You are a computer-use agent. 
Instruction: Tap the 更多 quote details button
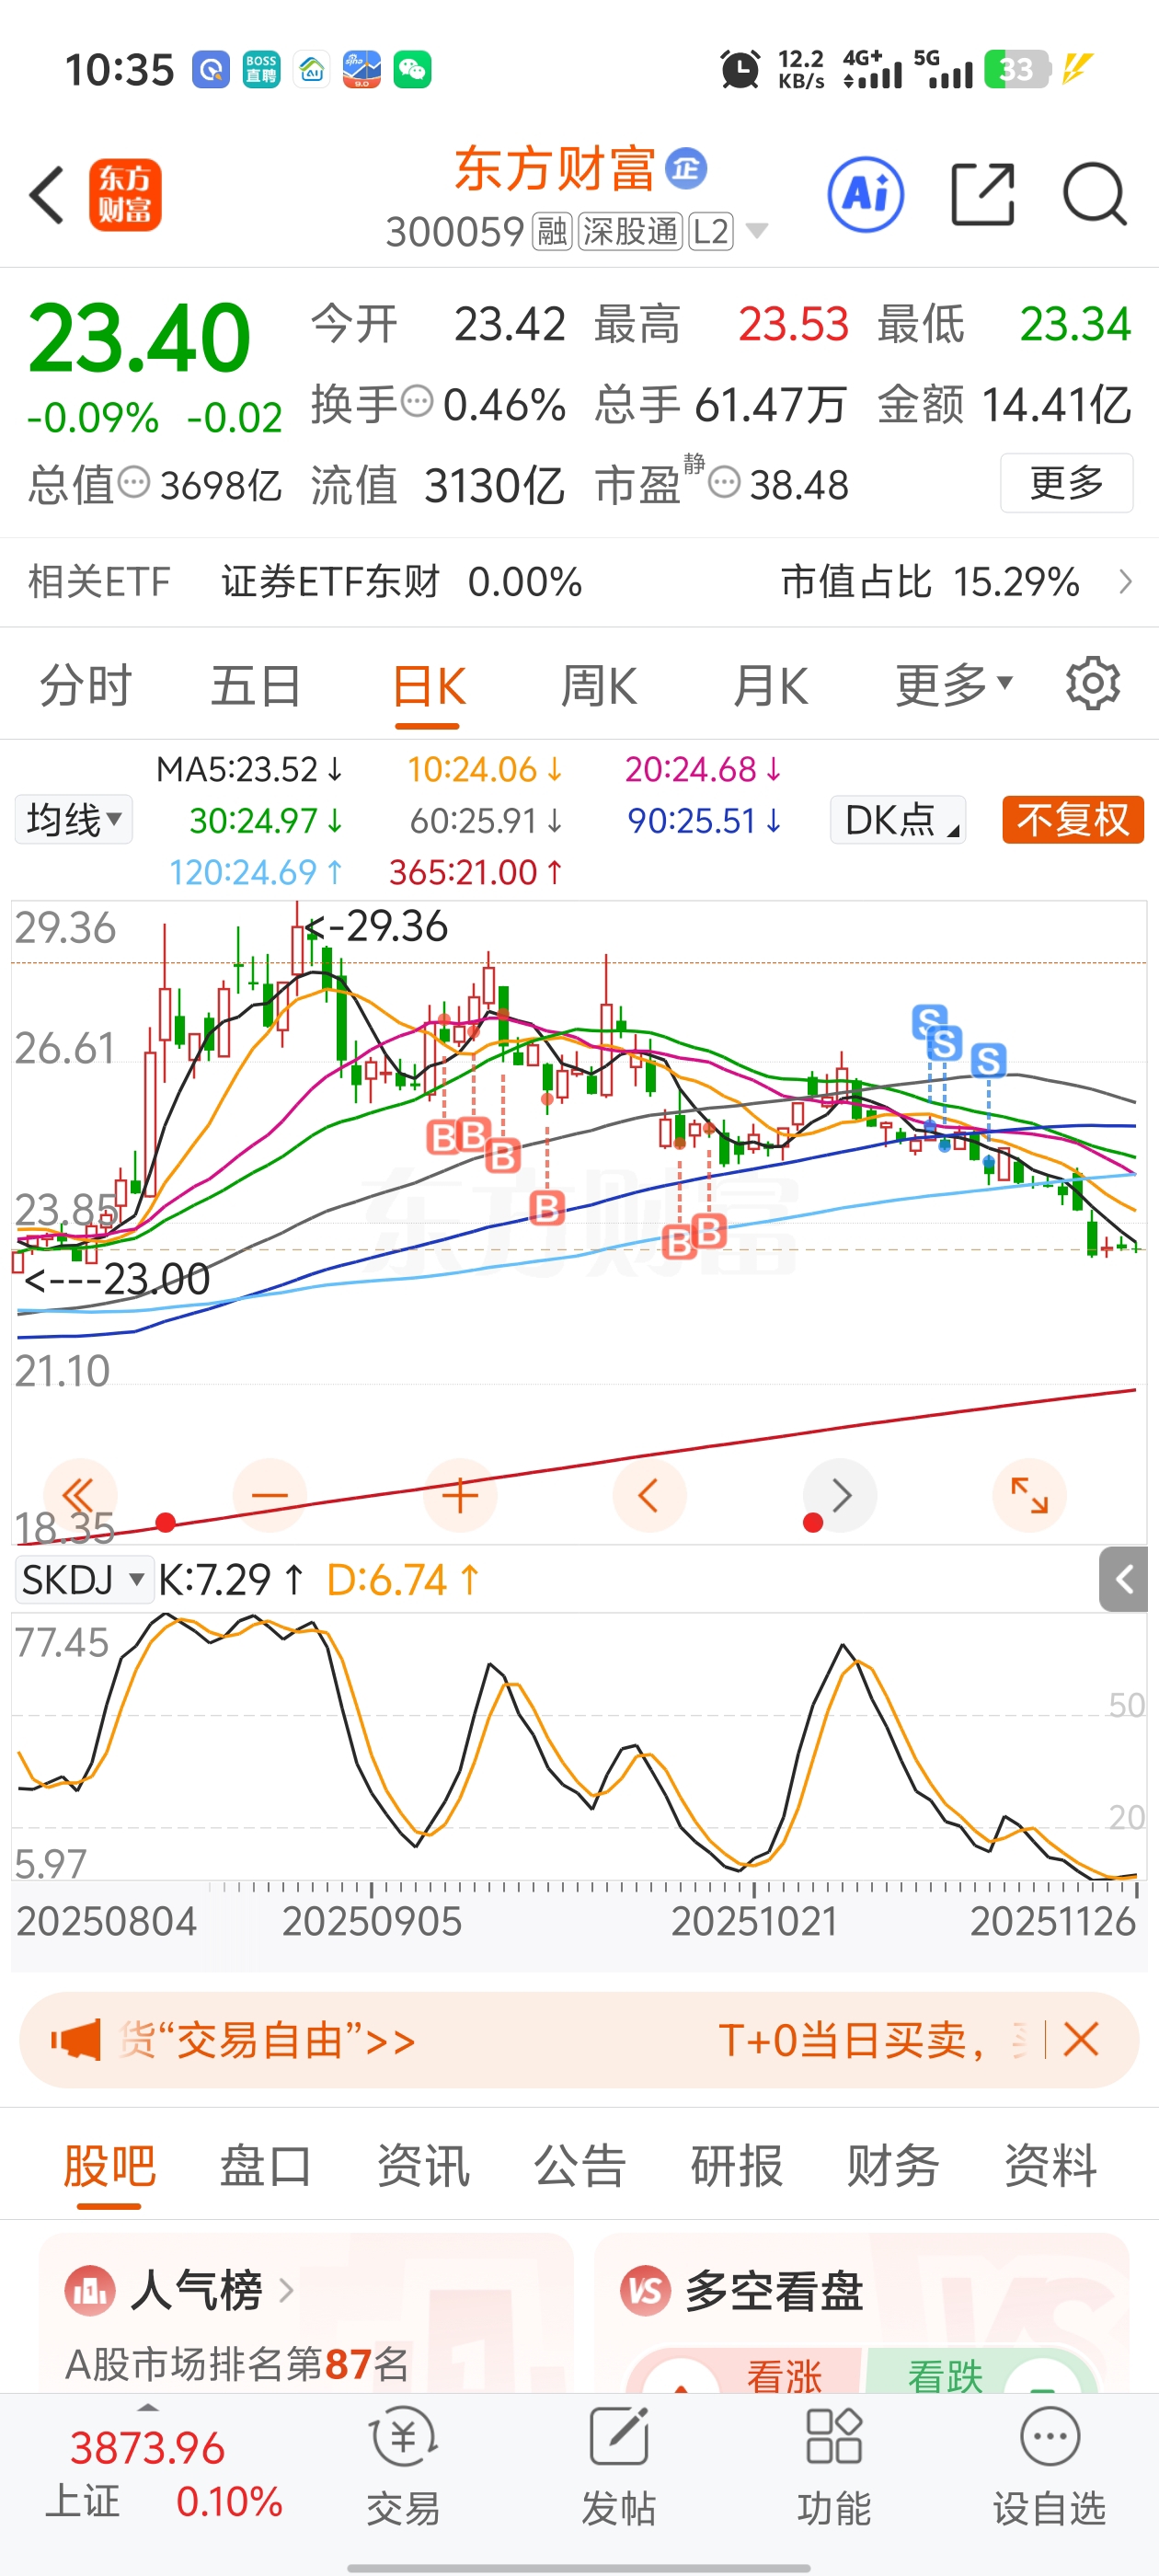(1066, 483)
